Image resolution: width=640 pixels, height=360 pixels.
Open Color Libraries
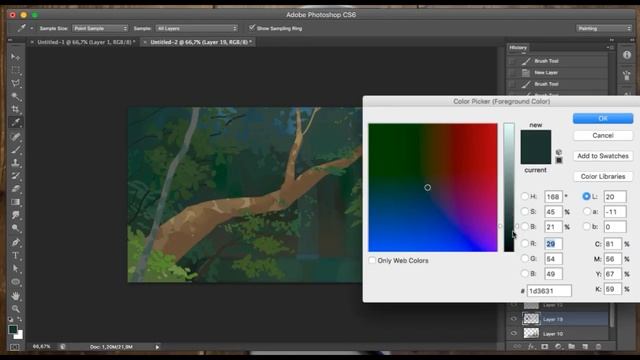tap(603, 176)
